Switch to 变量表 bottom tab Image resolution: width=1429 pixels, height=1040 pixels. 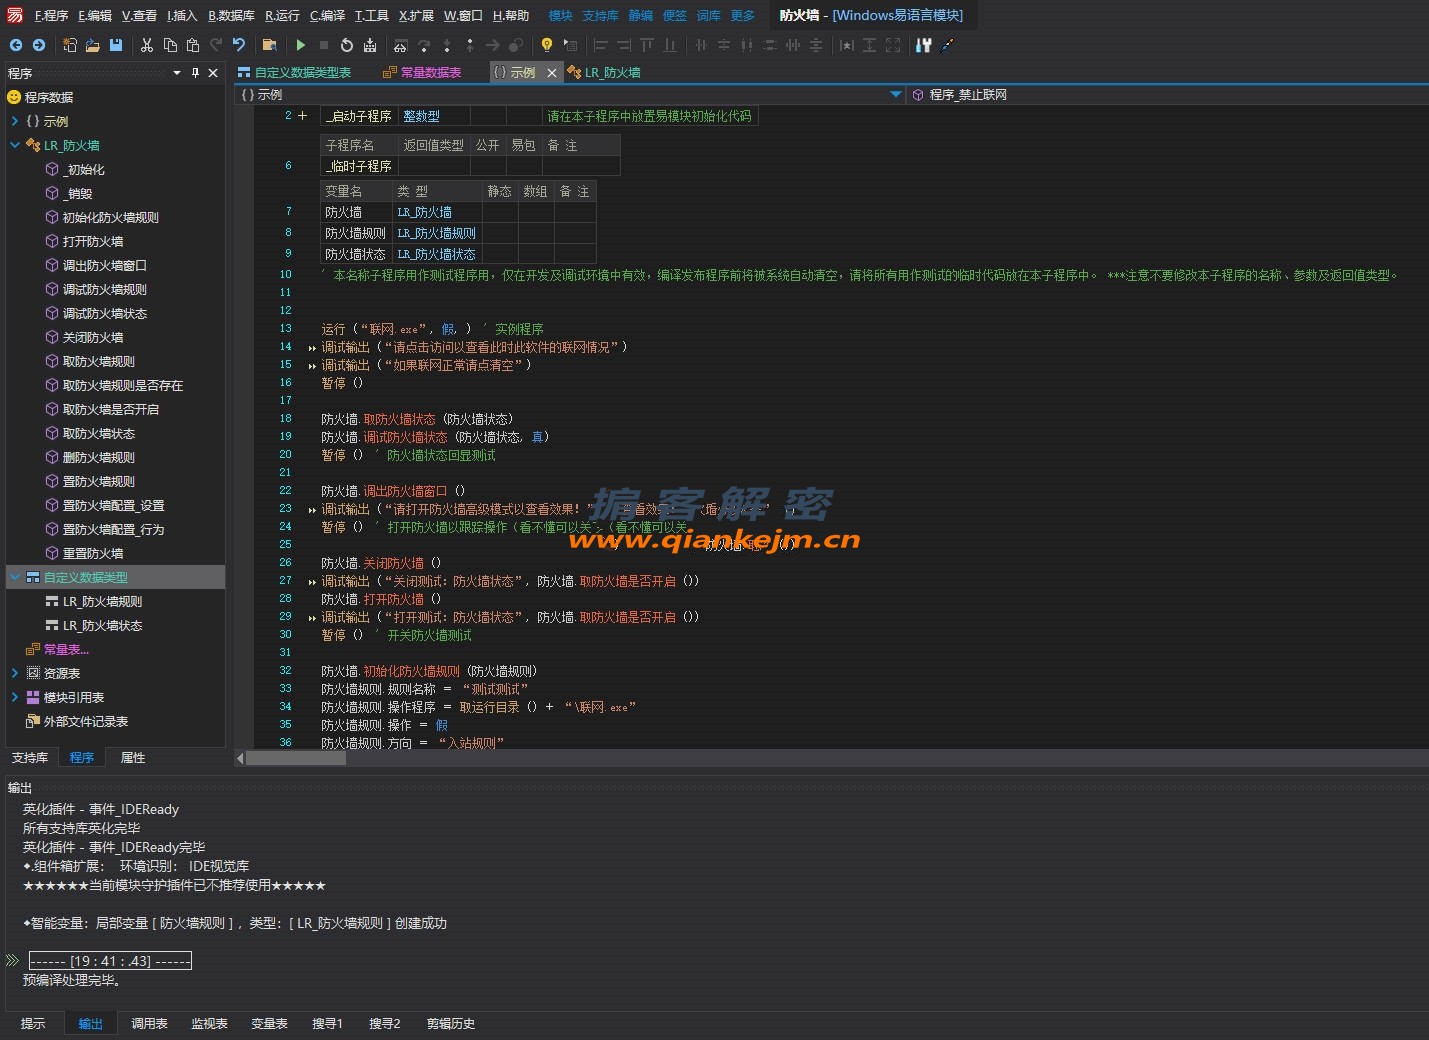coord(269,1024)
